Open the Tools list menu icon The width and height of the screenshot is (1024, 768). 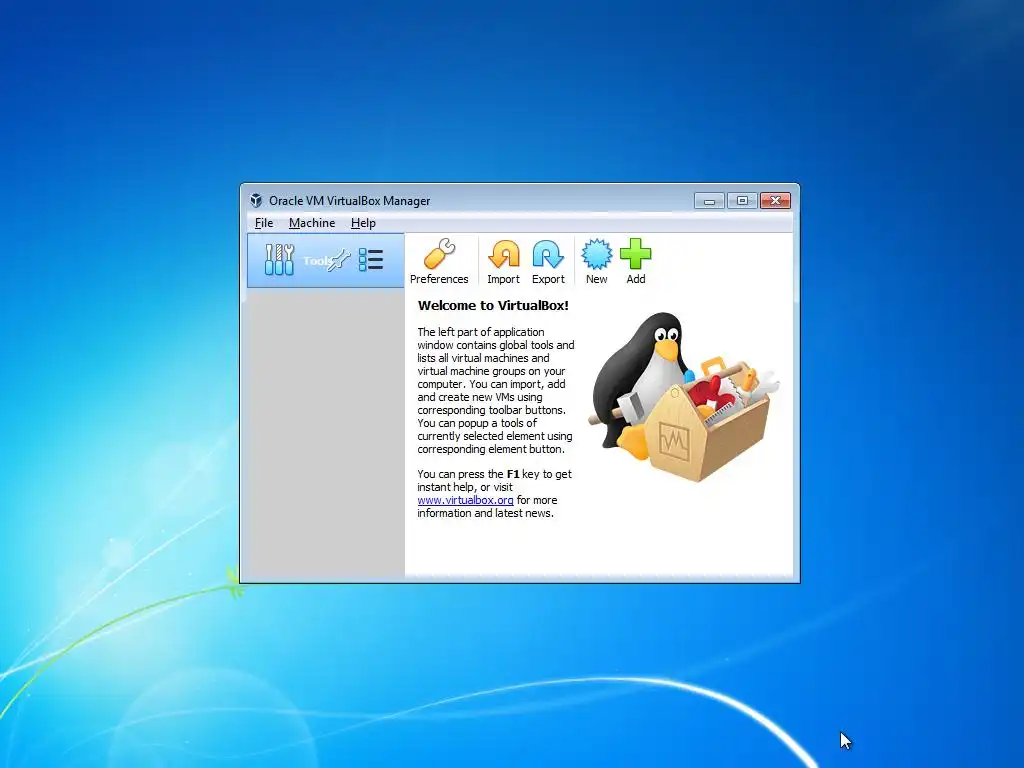coord(371,260)
